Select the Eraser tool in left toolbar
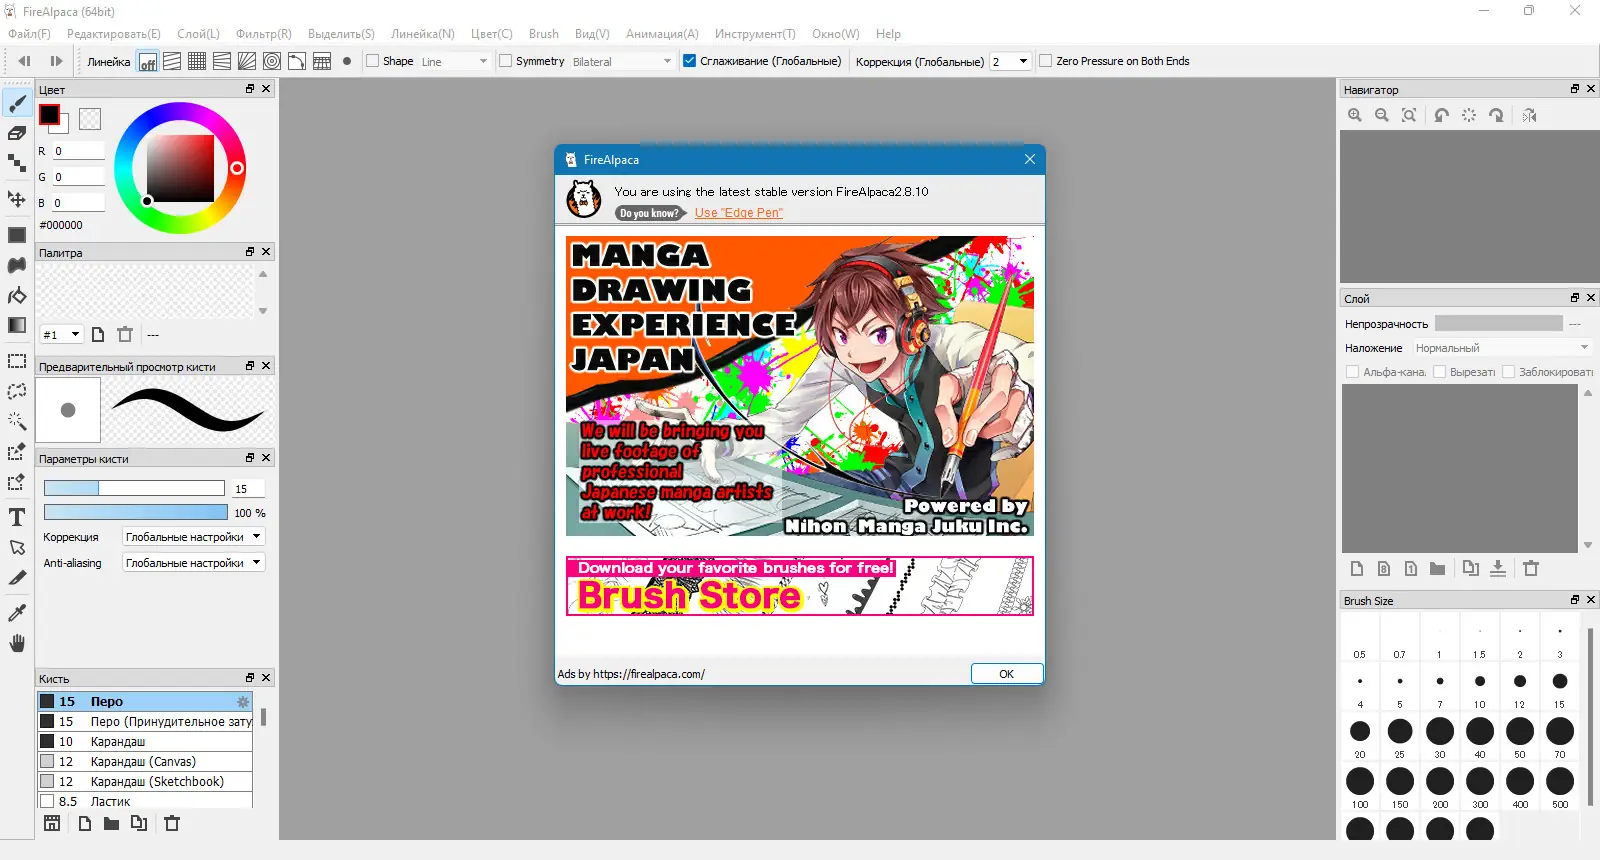The width and height of the screenshot is (1600, 860). point(17,133)
